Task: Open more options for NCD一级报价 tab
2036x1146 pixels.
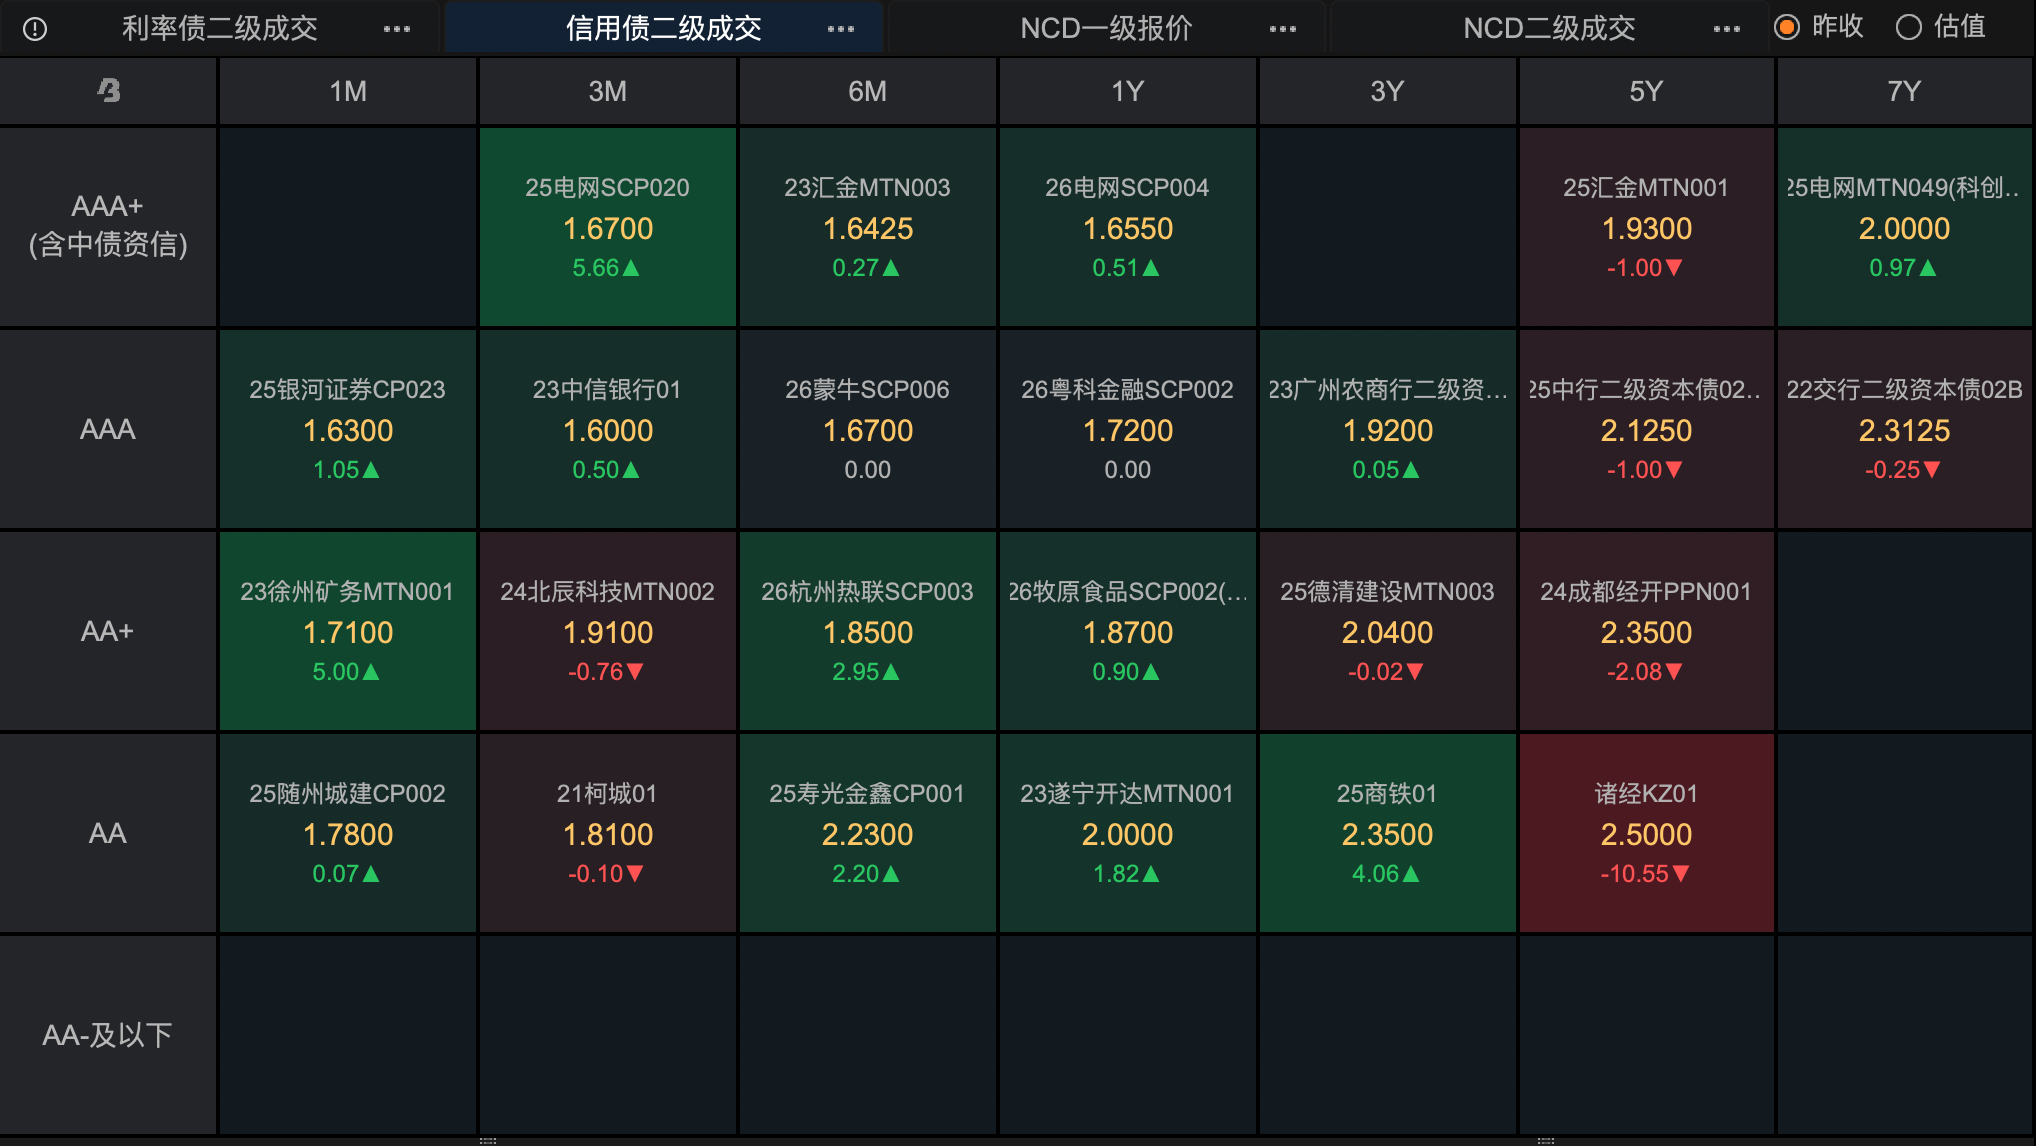Action: [1283, 29]
